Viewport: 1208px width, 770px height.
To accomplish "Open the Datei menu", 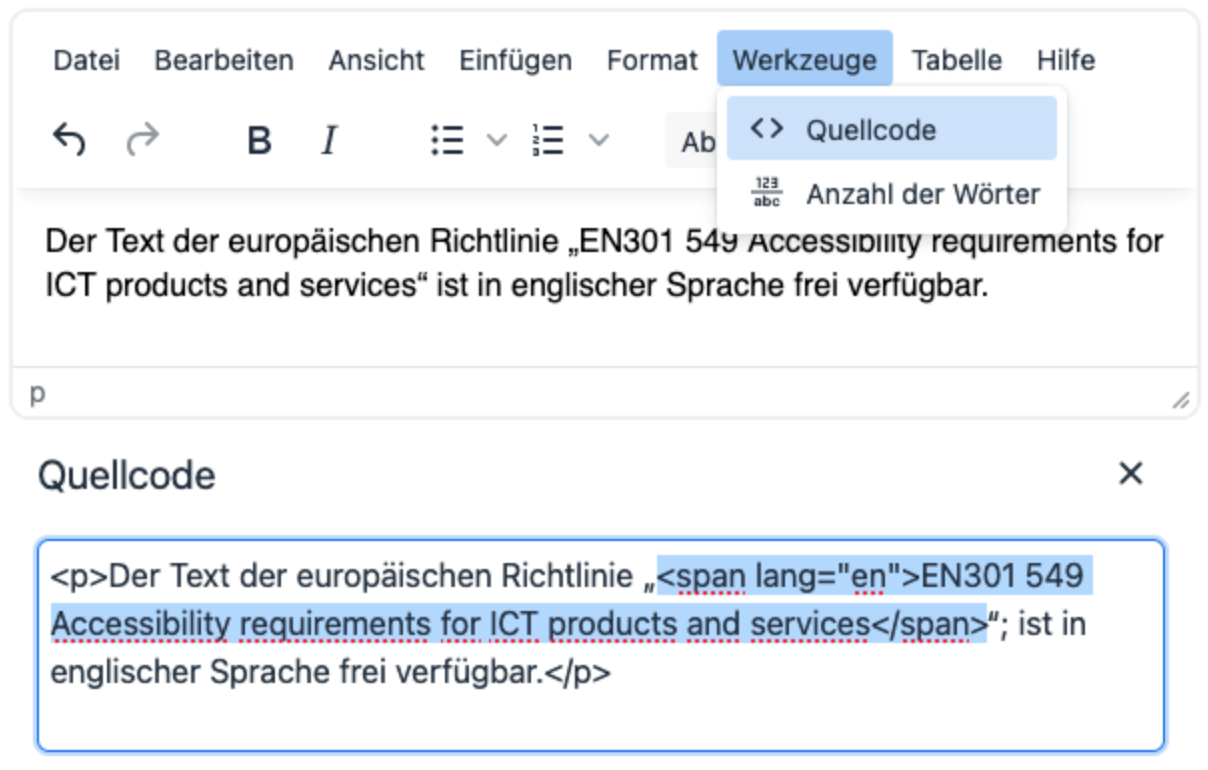I will [x=86, y=60].
